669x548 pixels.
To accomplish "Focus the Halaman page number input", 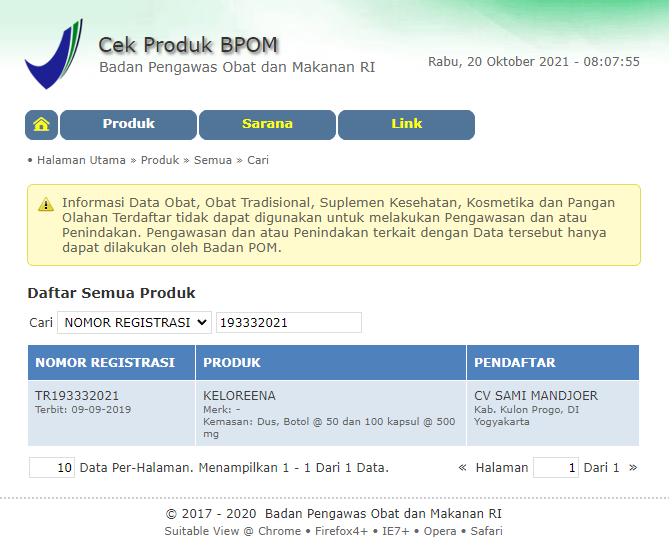I will 556,467.
